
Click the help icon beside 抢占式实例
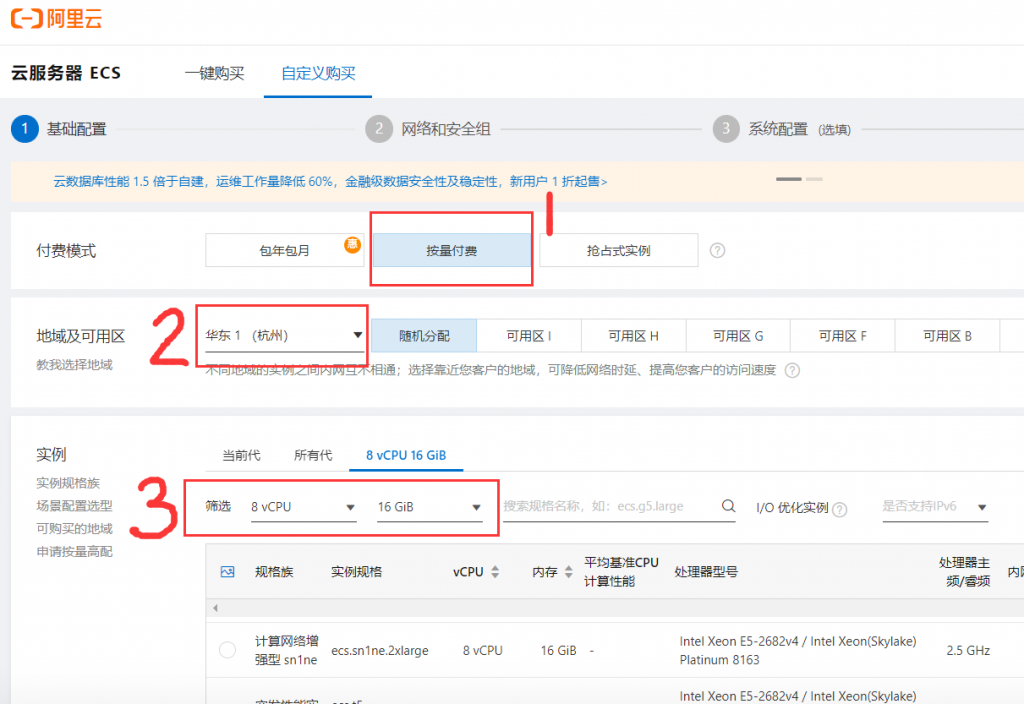[717, 250]
